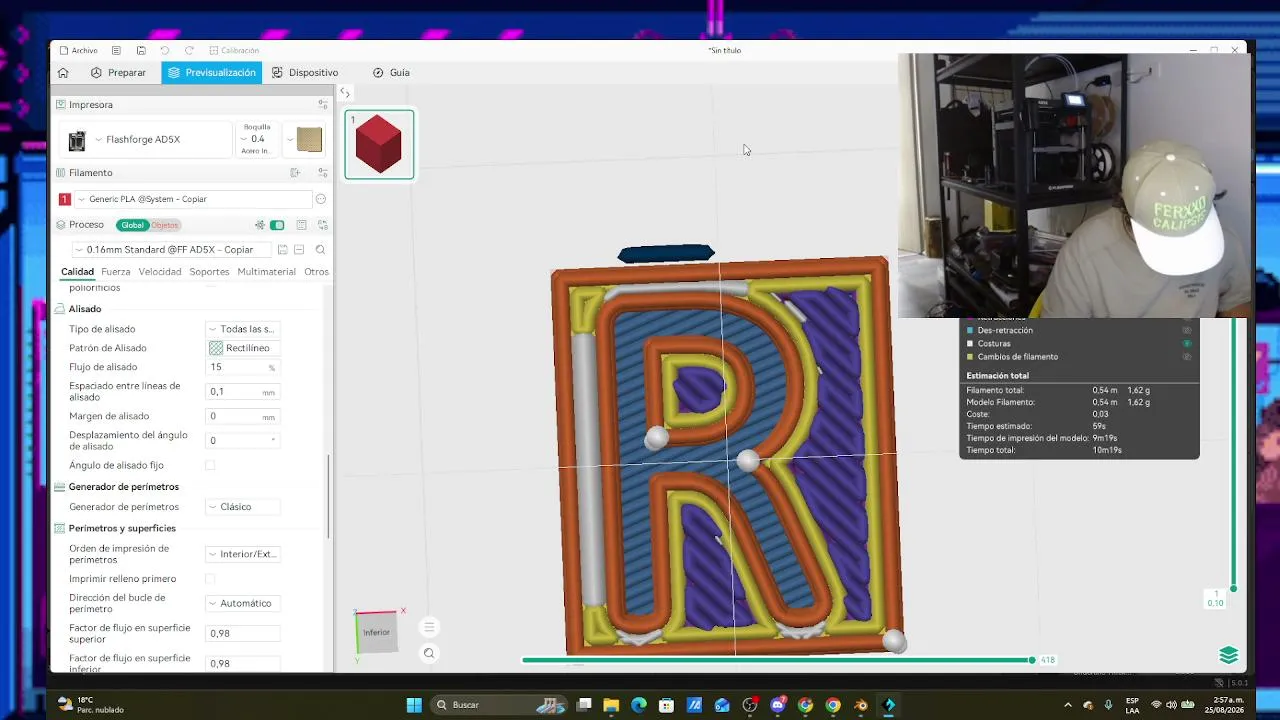Viewport: 1280px width, 720px height.
Task: Open the Patrón de Alisado Rectilíneo dropdown
Action: pos(242,348)
